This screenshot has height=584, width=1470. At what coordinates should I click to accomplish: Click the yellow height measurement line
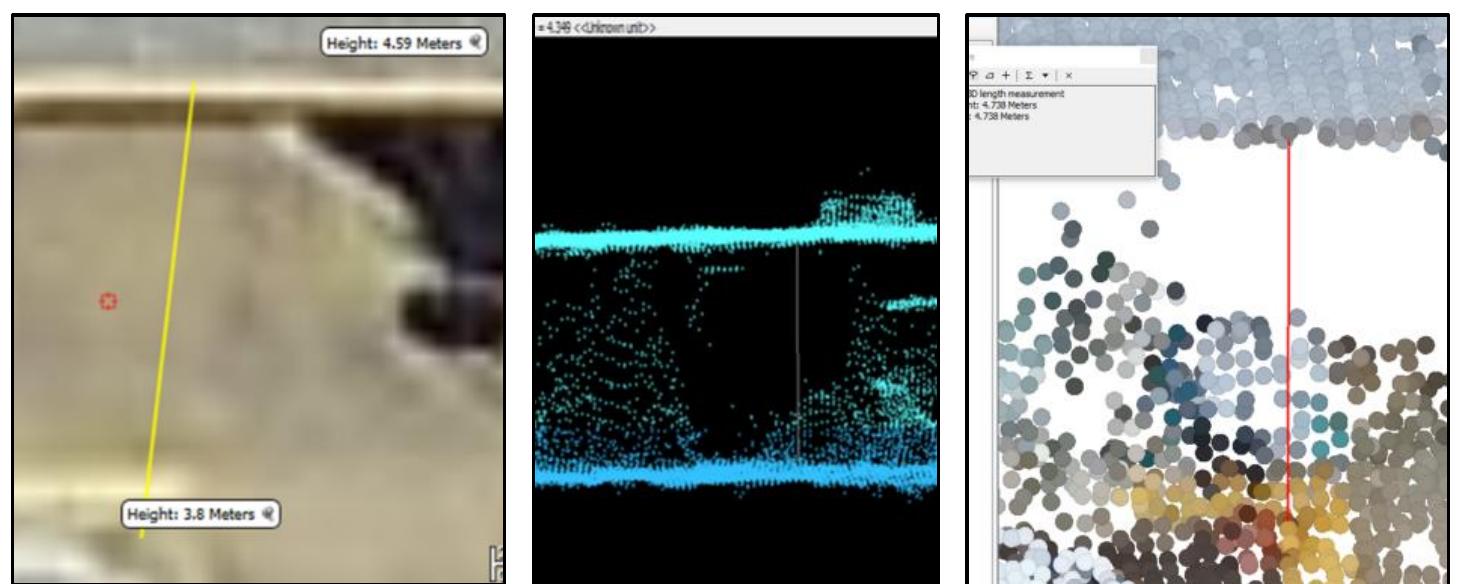tap(167, 310)
